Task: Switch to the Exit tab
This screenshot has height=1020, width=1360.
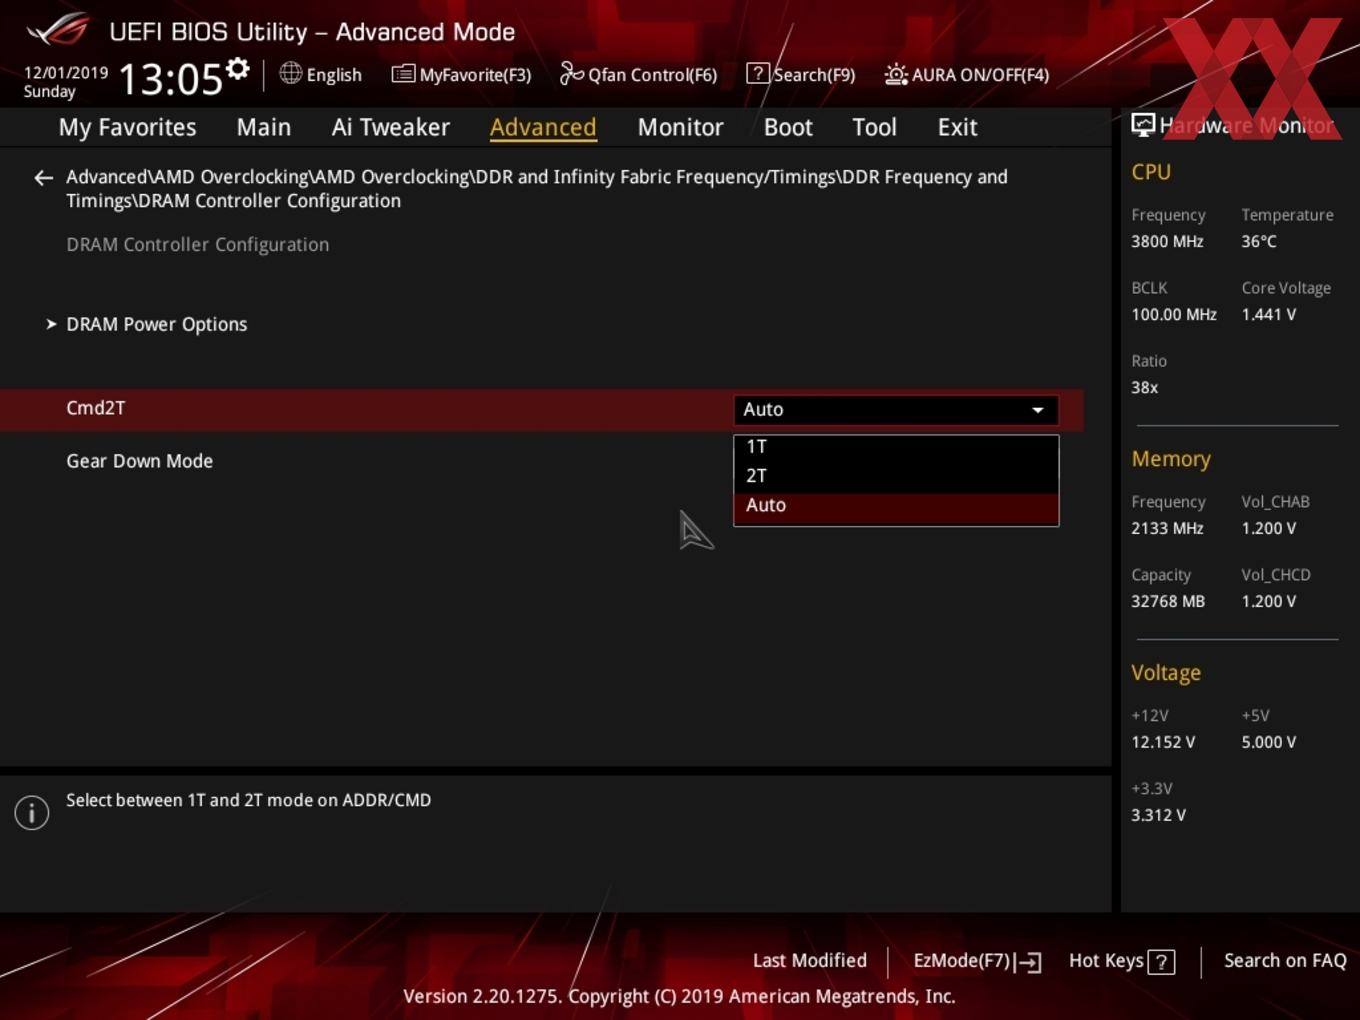Action: coord(957,127)
